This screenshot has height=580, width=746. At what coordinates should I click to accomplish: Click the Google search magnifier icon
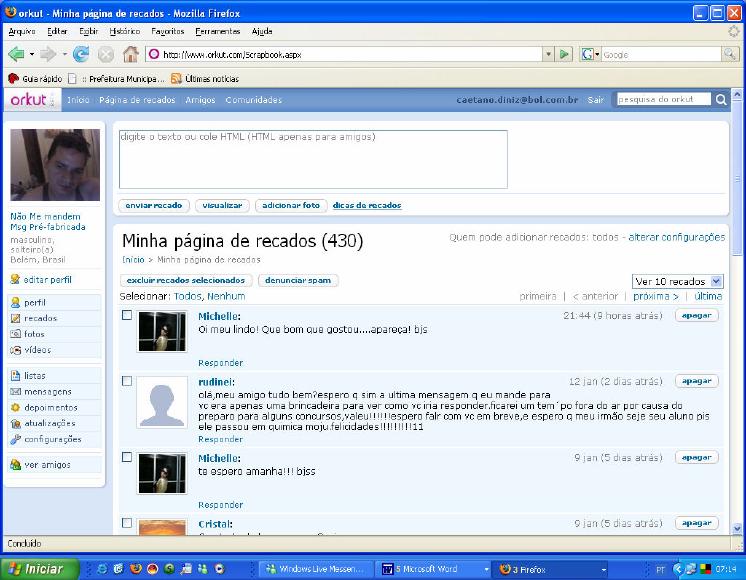(730, 54)
